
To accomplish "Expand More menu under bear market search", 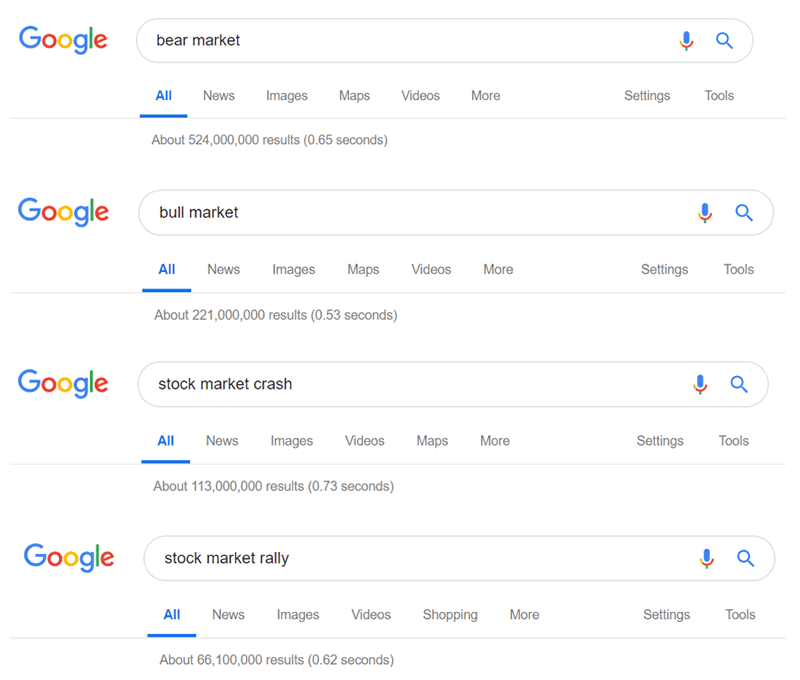I will click(485, 96).
